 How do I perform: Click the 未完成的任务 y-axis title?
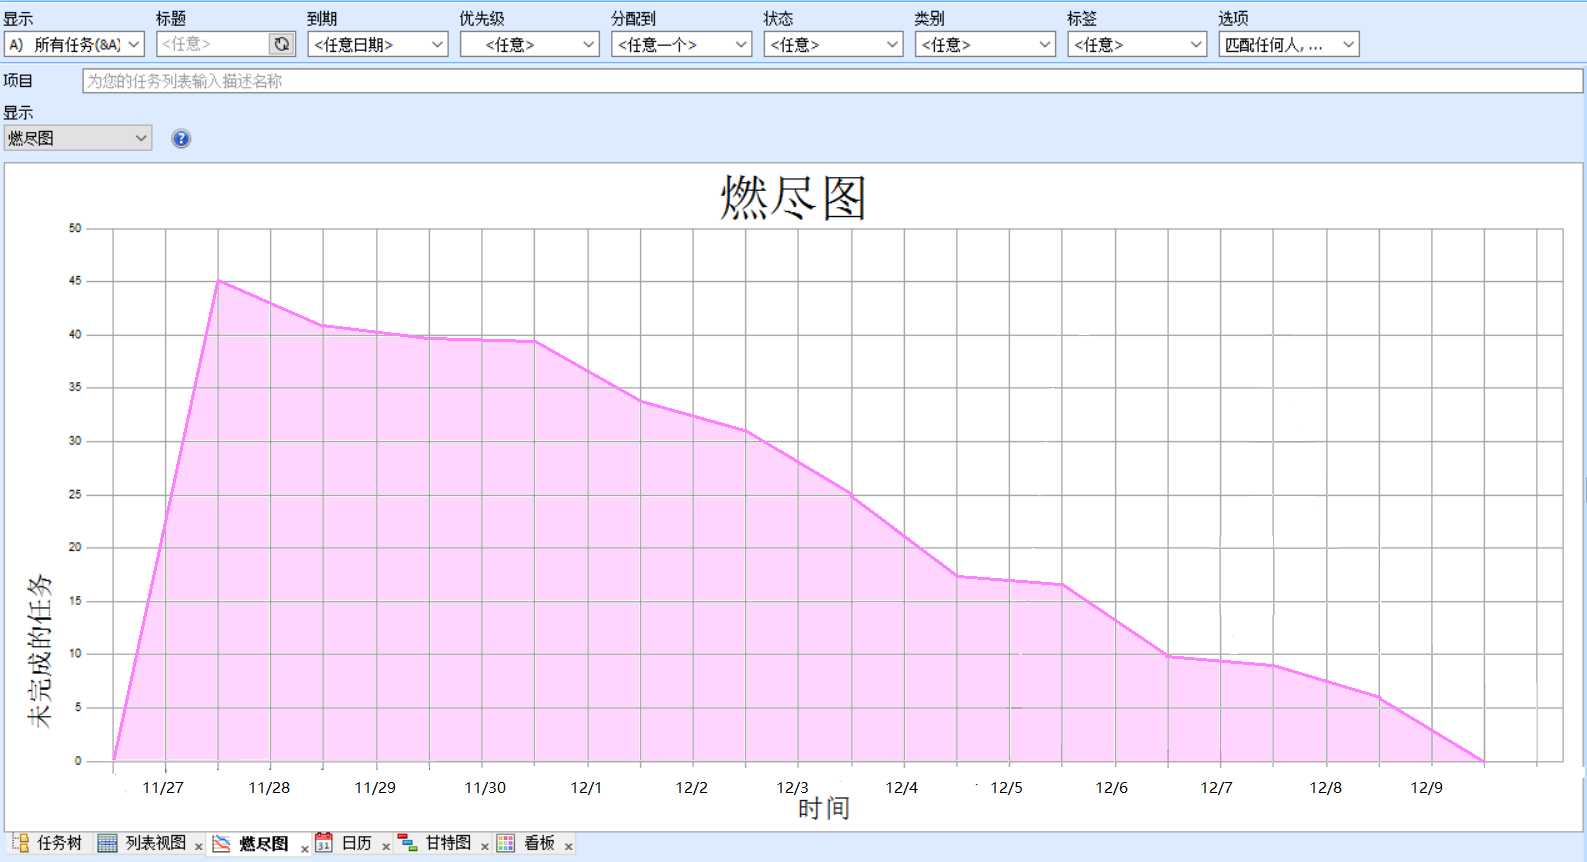(x=39, y=651)
